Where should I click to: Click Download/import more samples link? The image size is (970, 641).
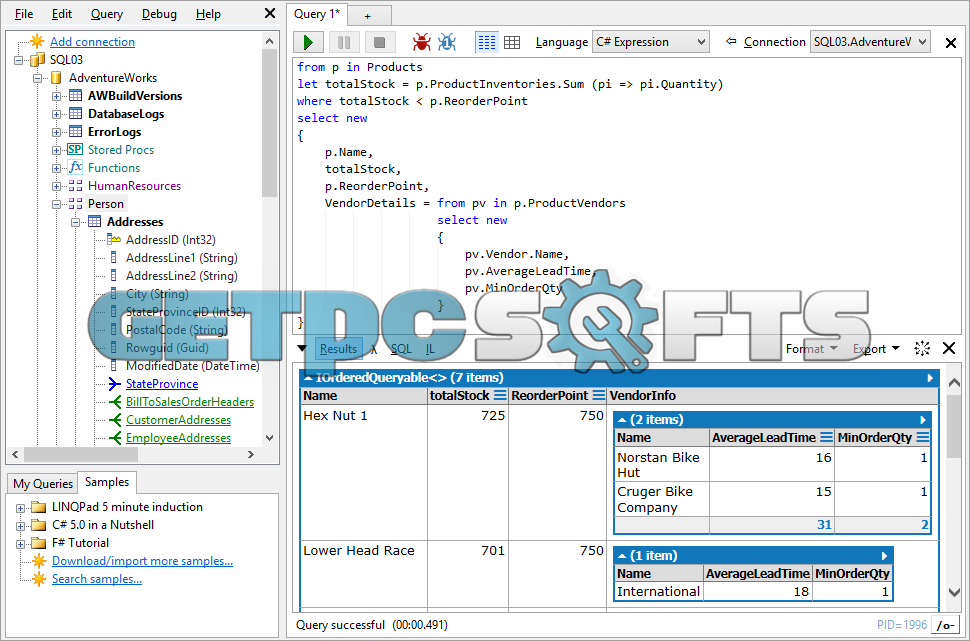142,561
